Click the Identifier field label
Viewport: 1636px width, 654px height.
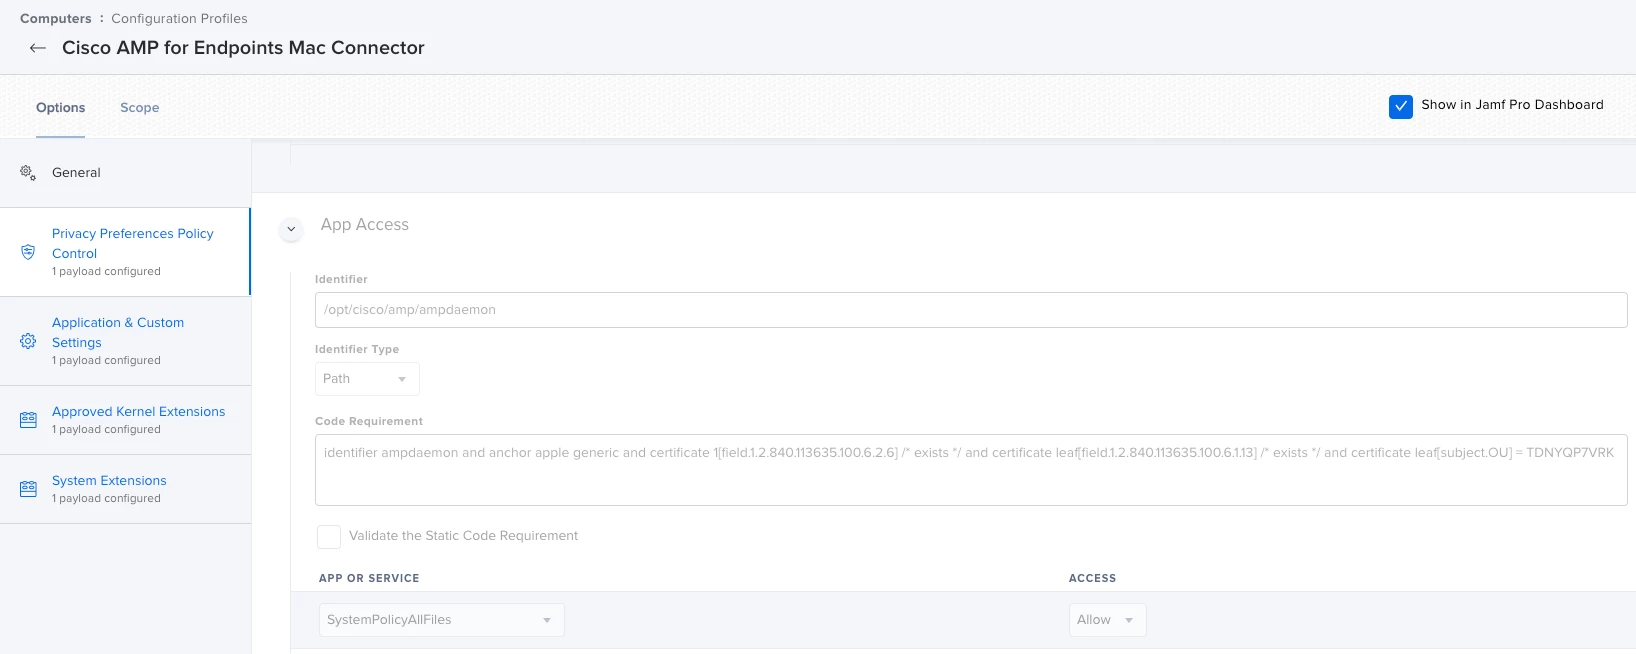(341, 280)
